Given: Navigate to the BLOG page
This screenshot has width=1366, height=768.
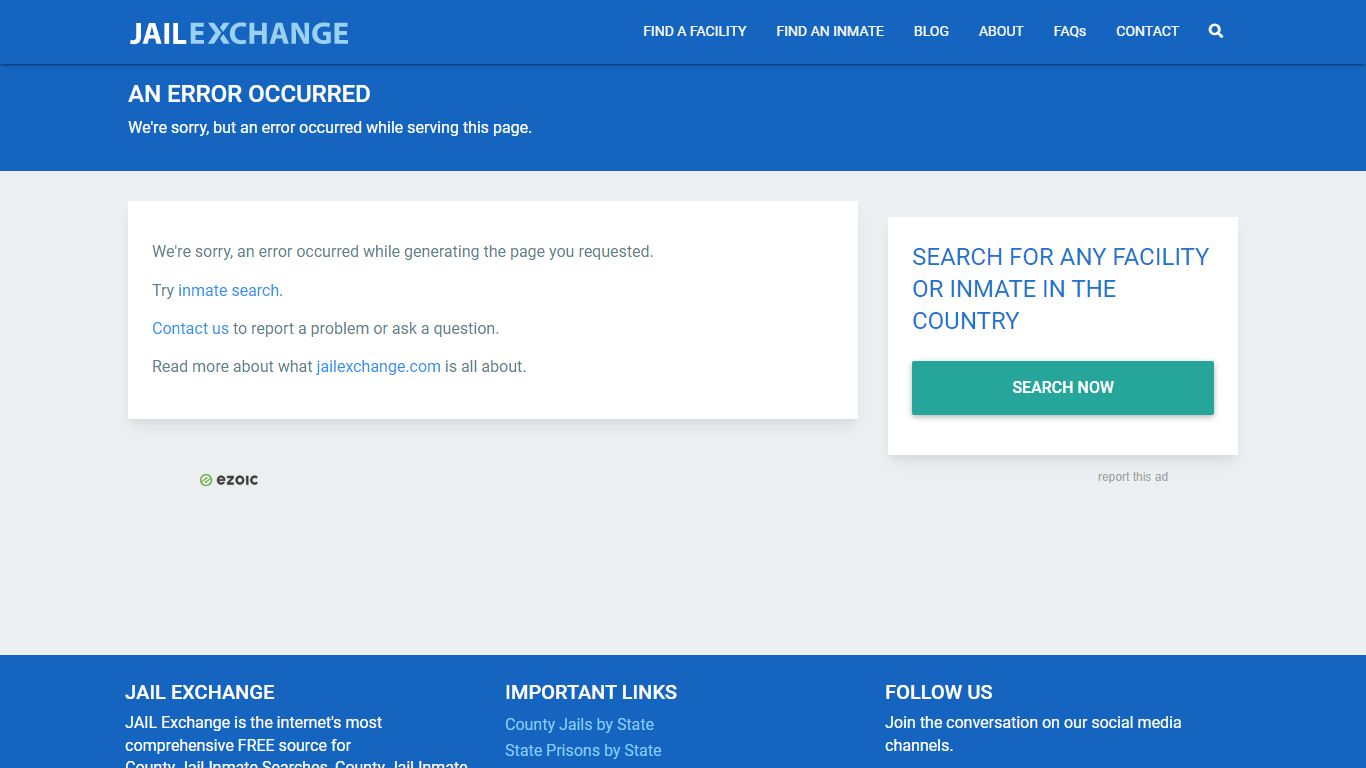Looking at the screenshot, I should click(x=931, y=31).
